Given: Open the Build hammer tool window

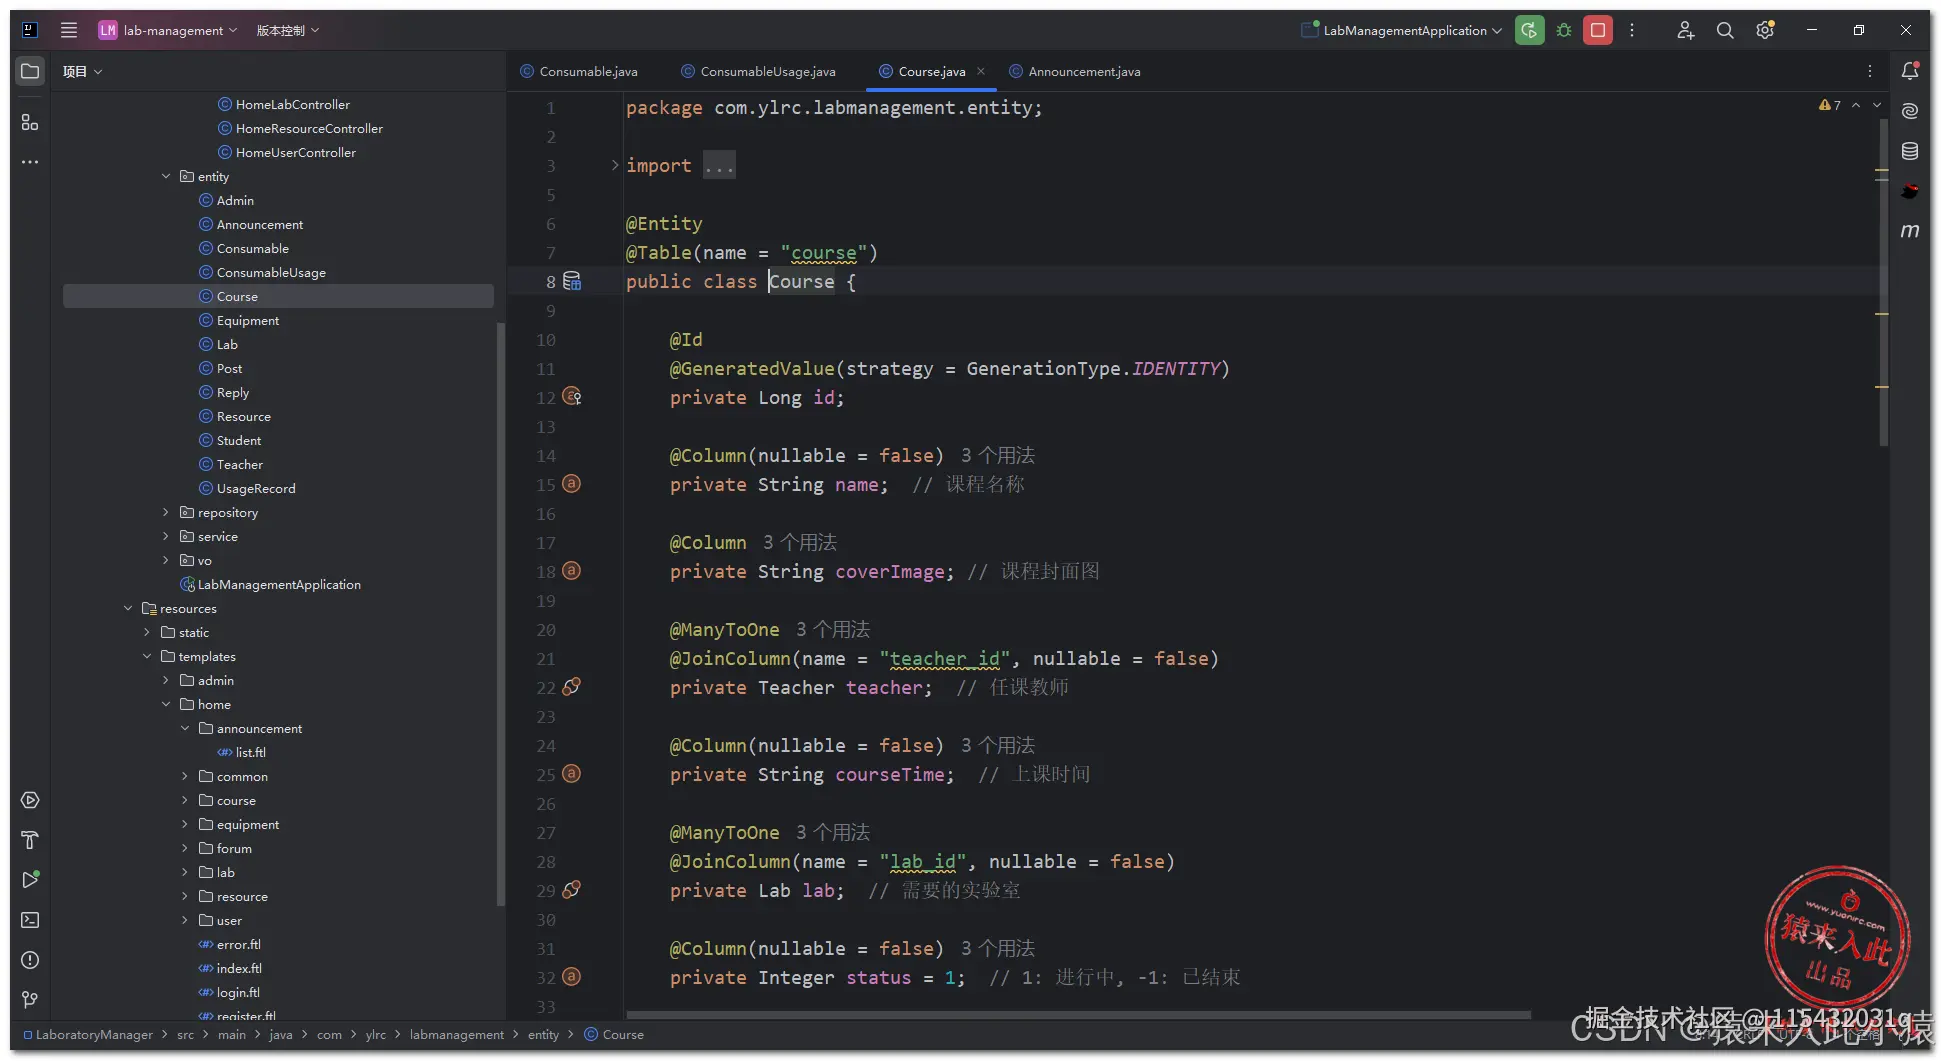Looking at the screenshot, I should point(30,840).
